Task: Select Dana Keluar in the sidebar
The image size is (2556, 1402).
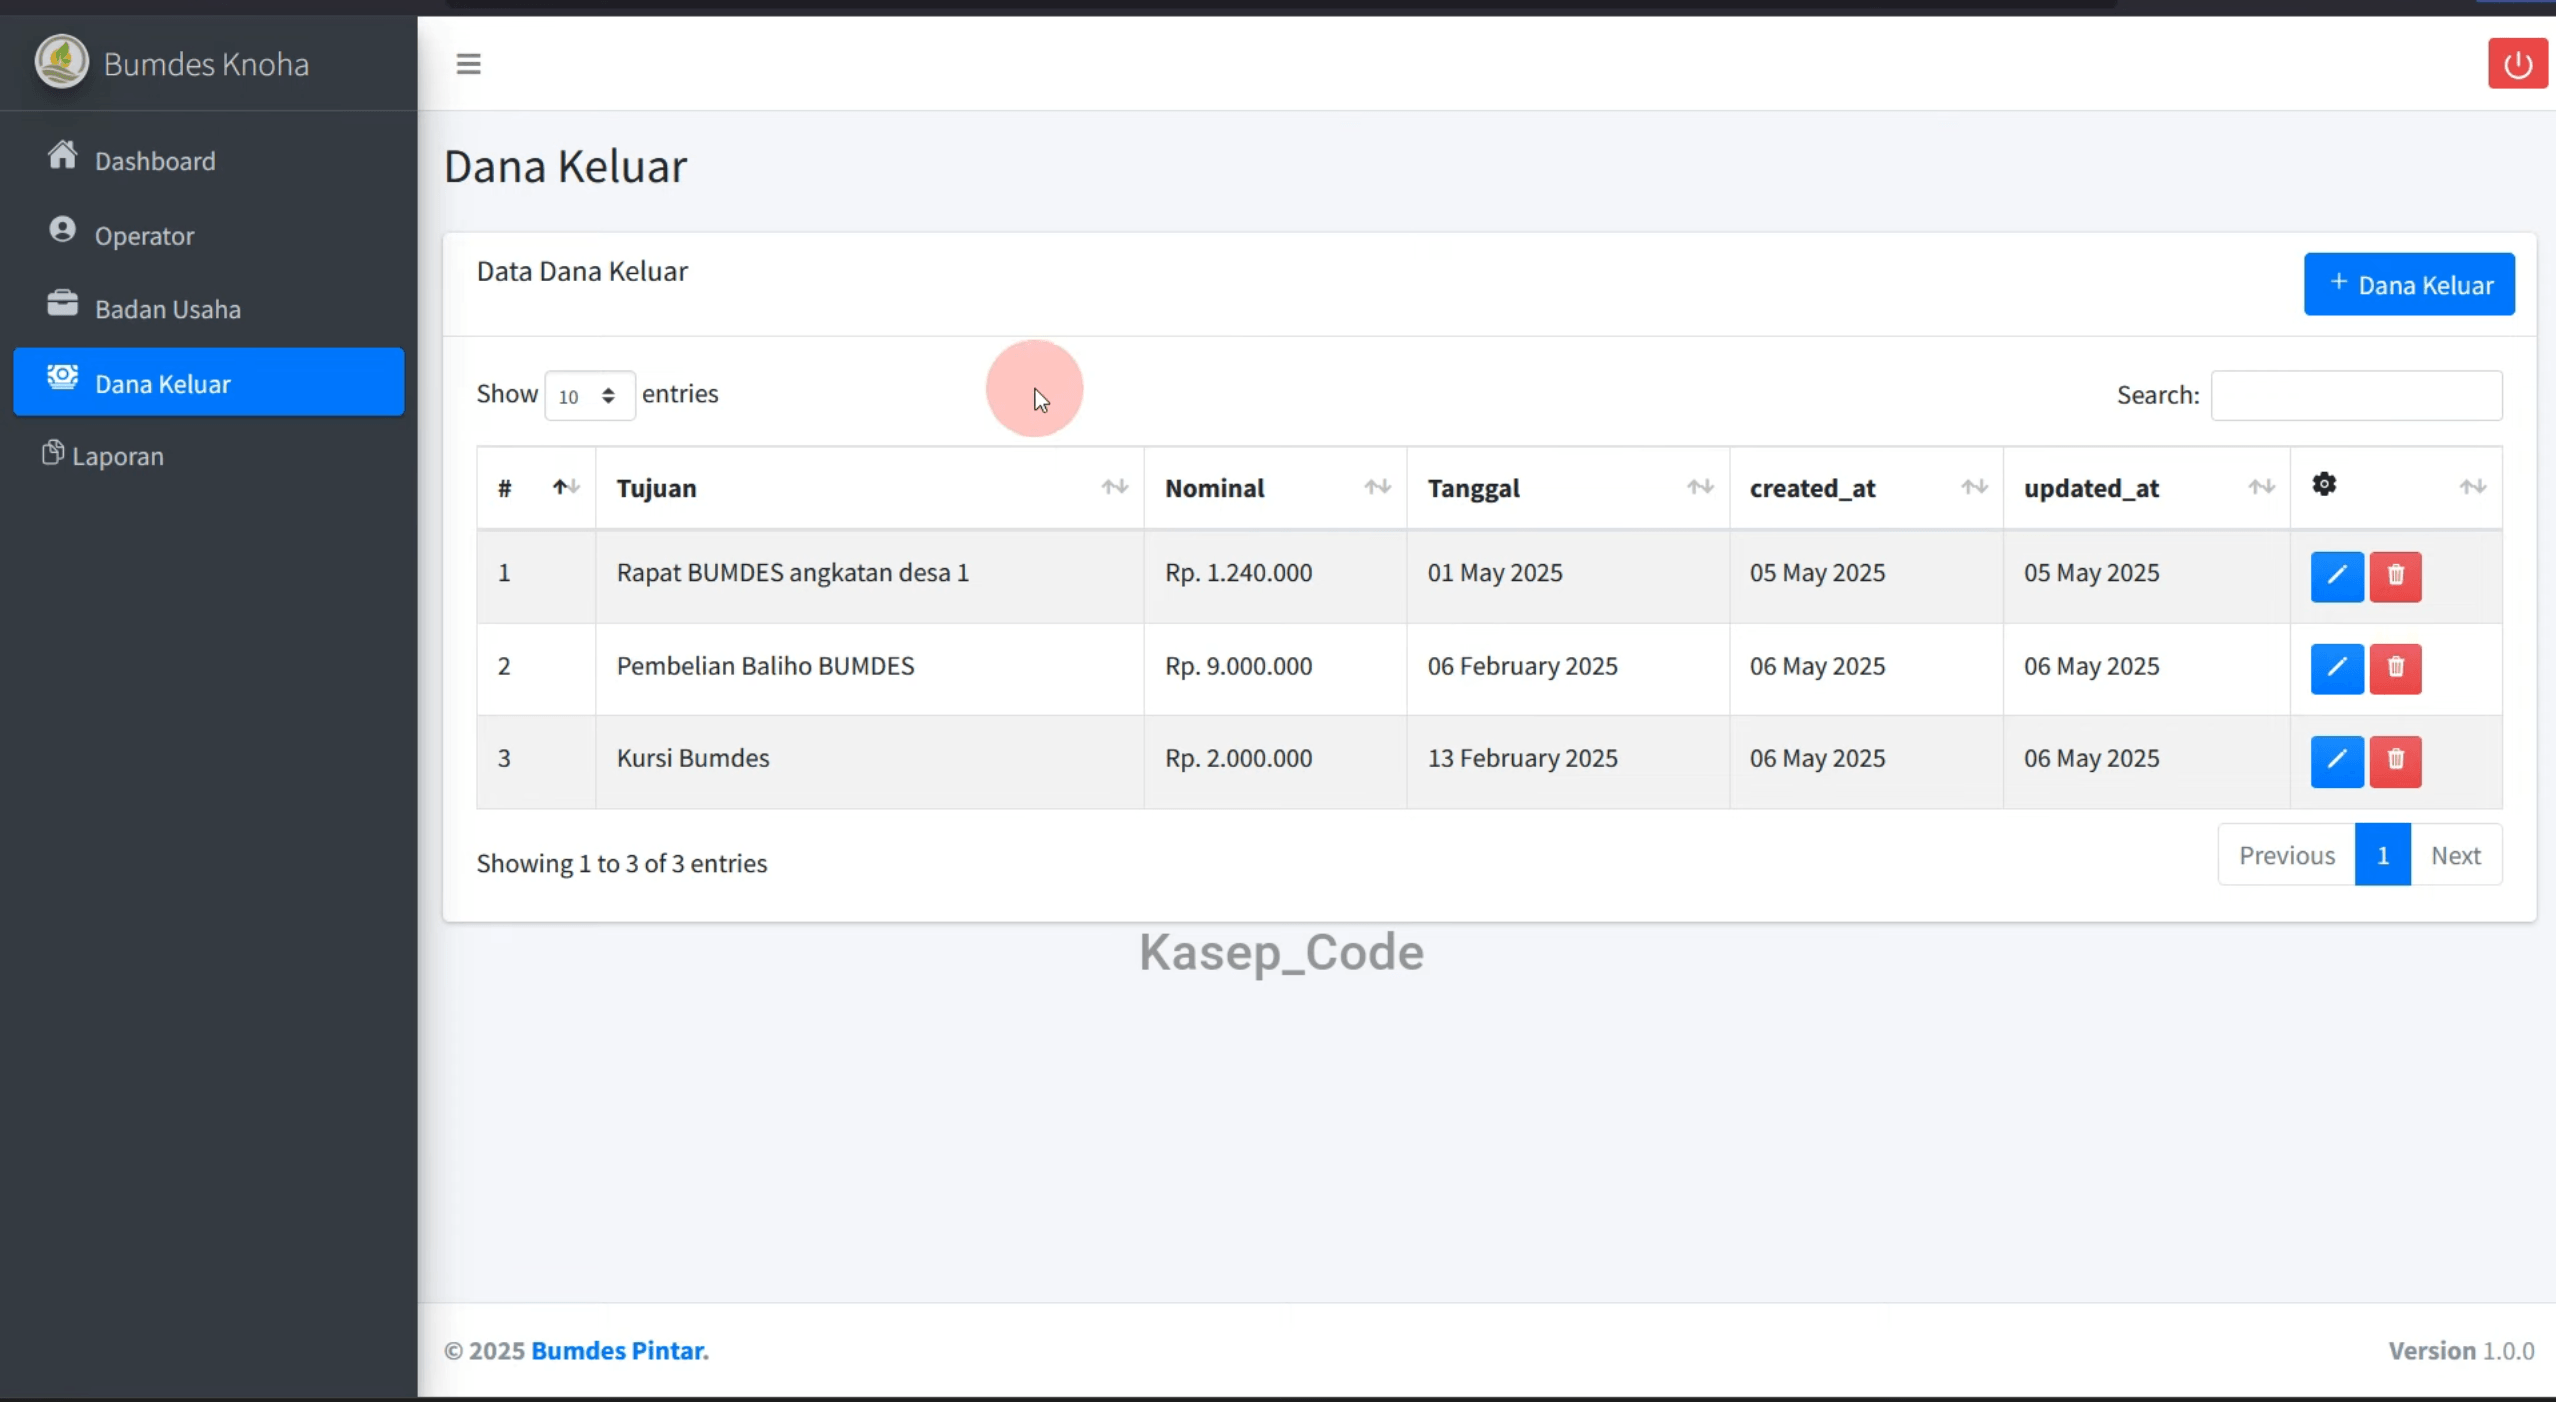Action: coord(208,382)
